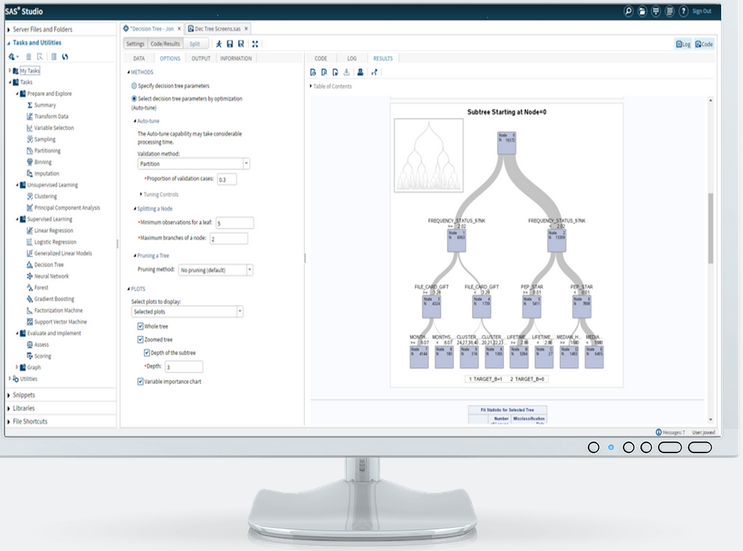Click the properties icon in Tasks toolbar
The image size is (743, 551).
(x=54, y=57)
